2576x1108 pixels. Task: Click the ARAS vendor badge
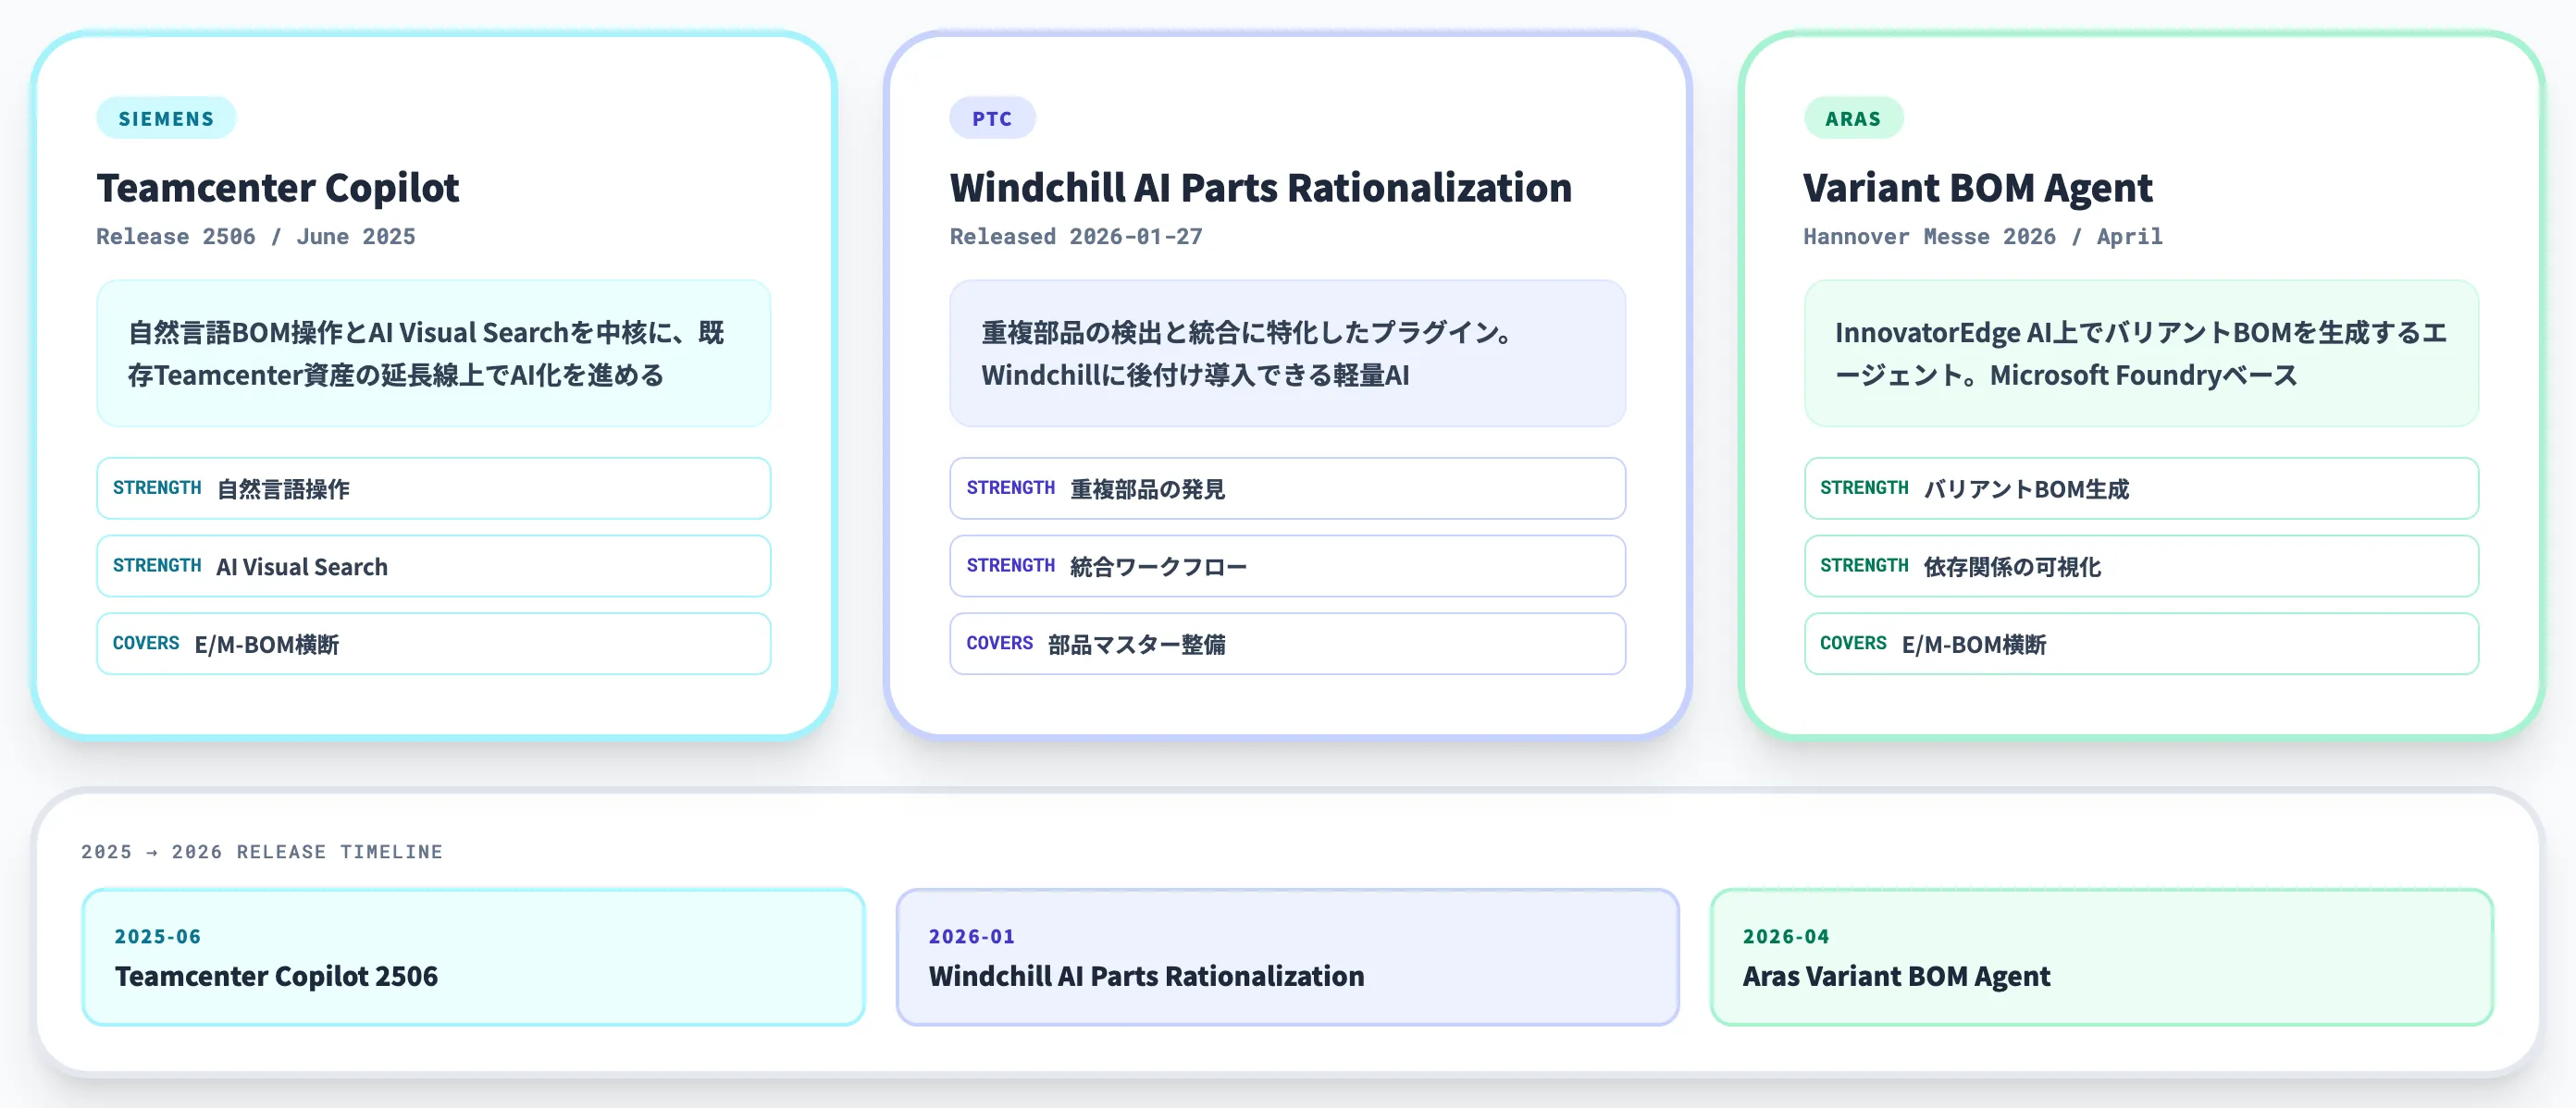coord(1853,118)
